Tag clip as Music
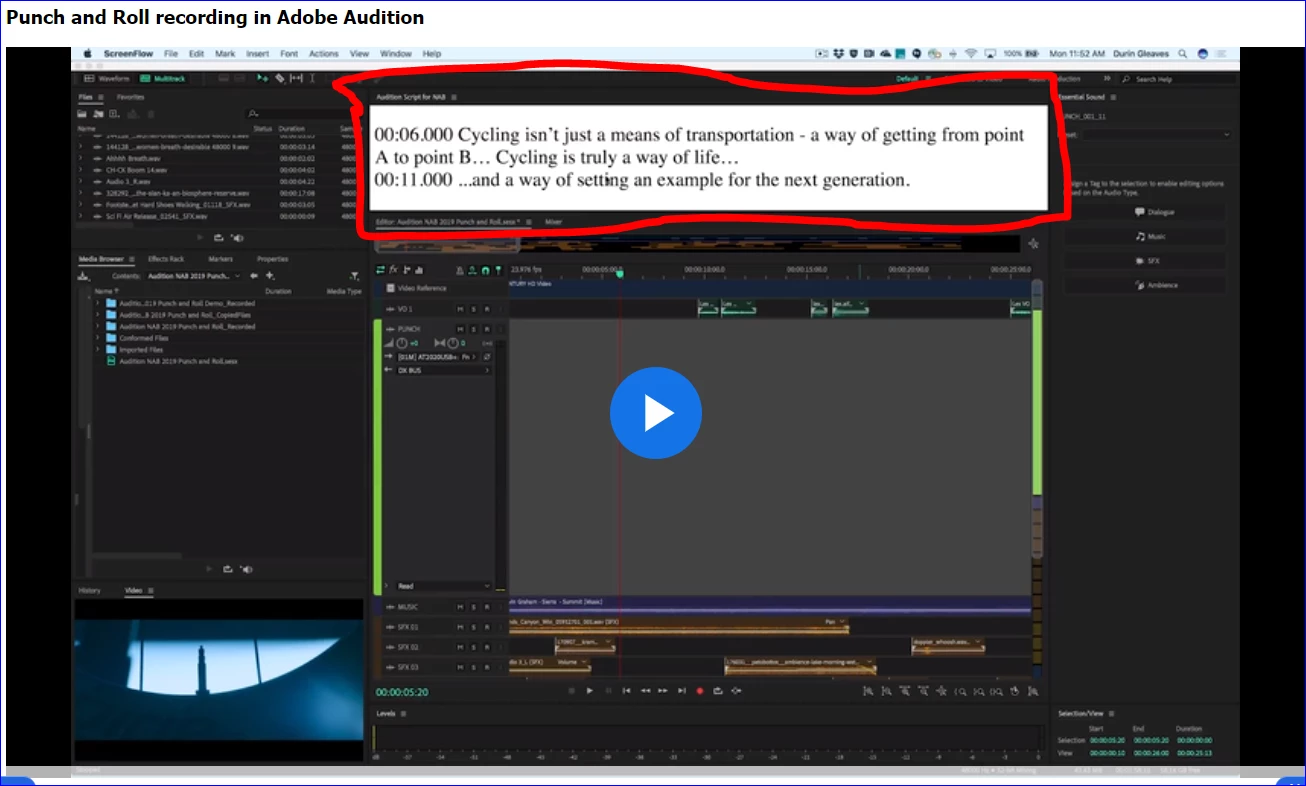The width and height of the screenshot is (1306, 786). click(1145, 237)
